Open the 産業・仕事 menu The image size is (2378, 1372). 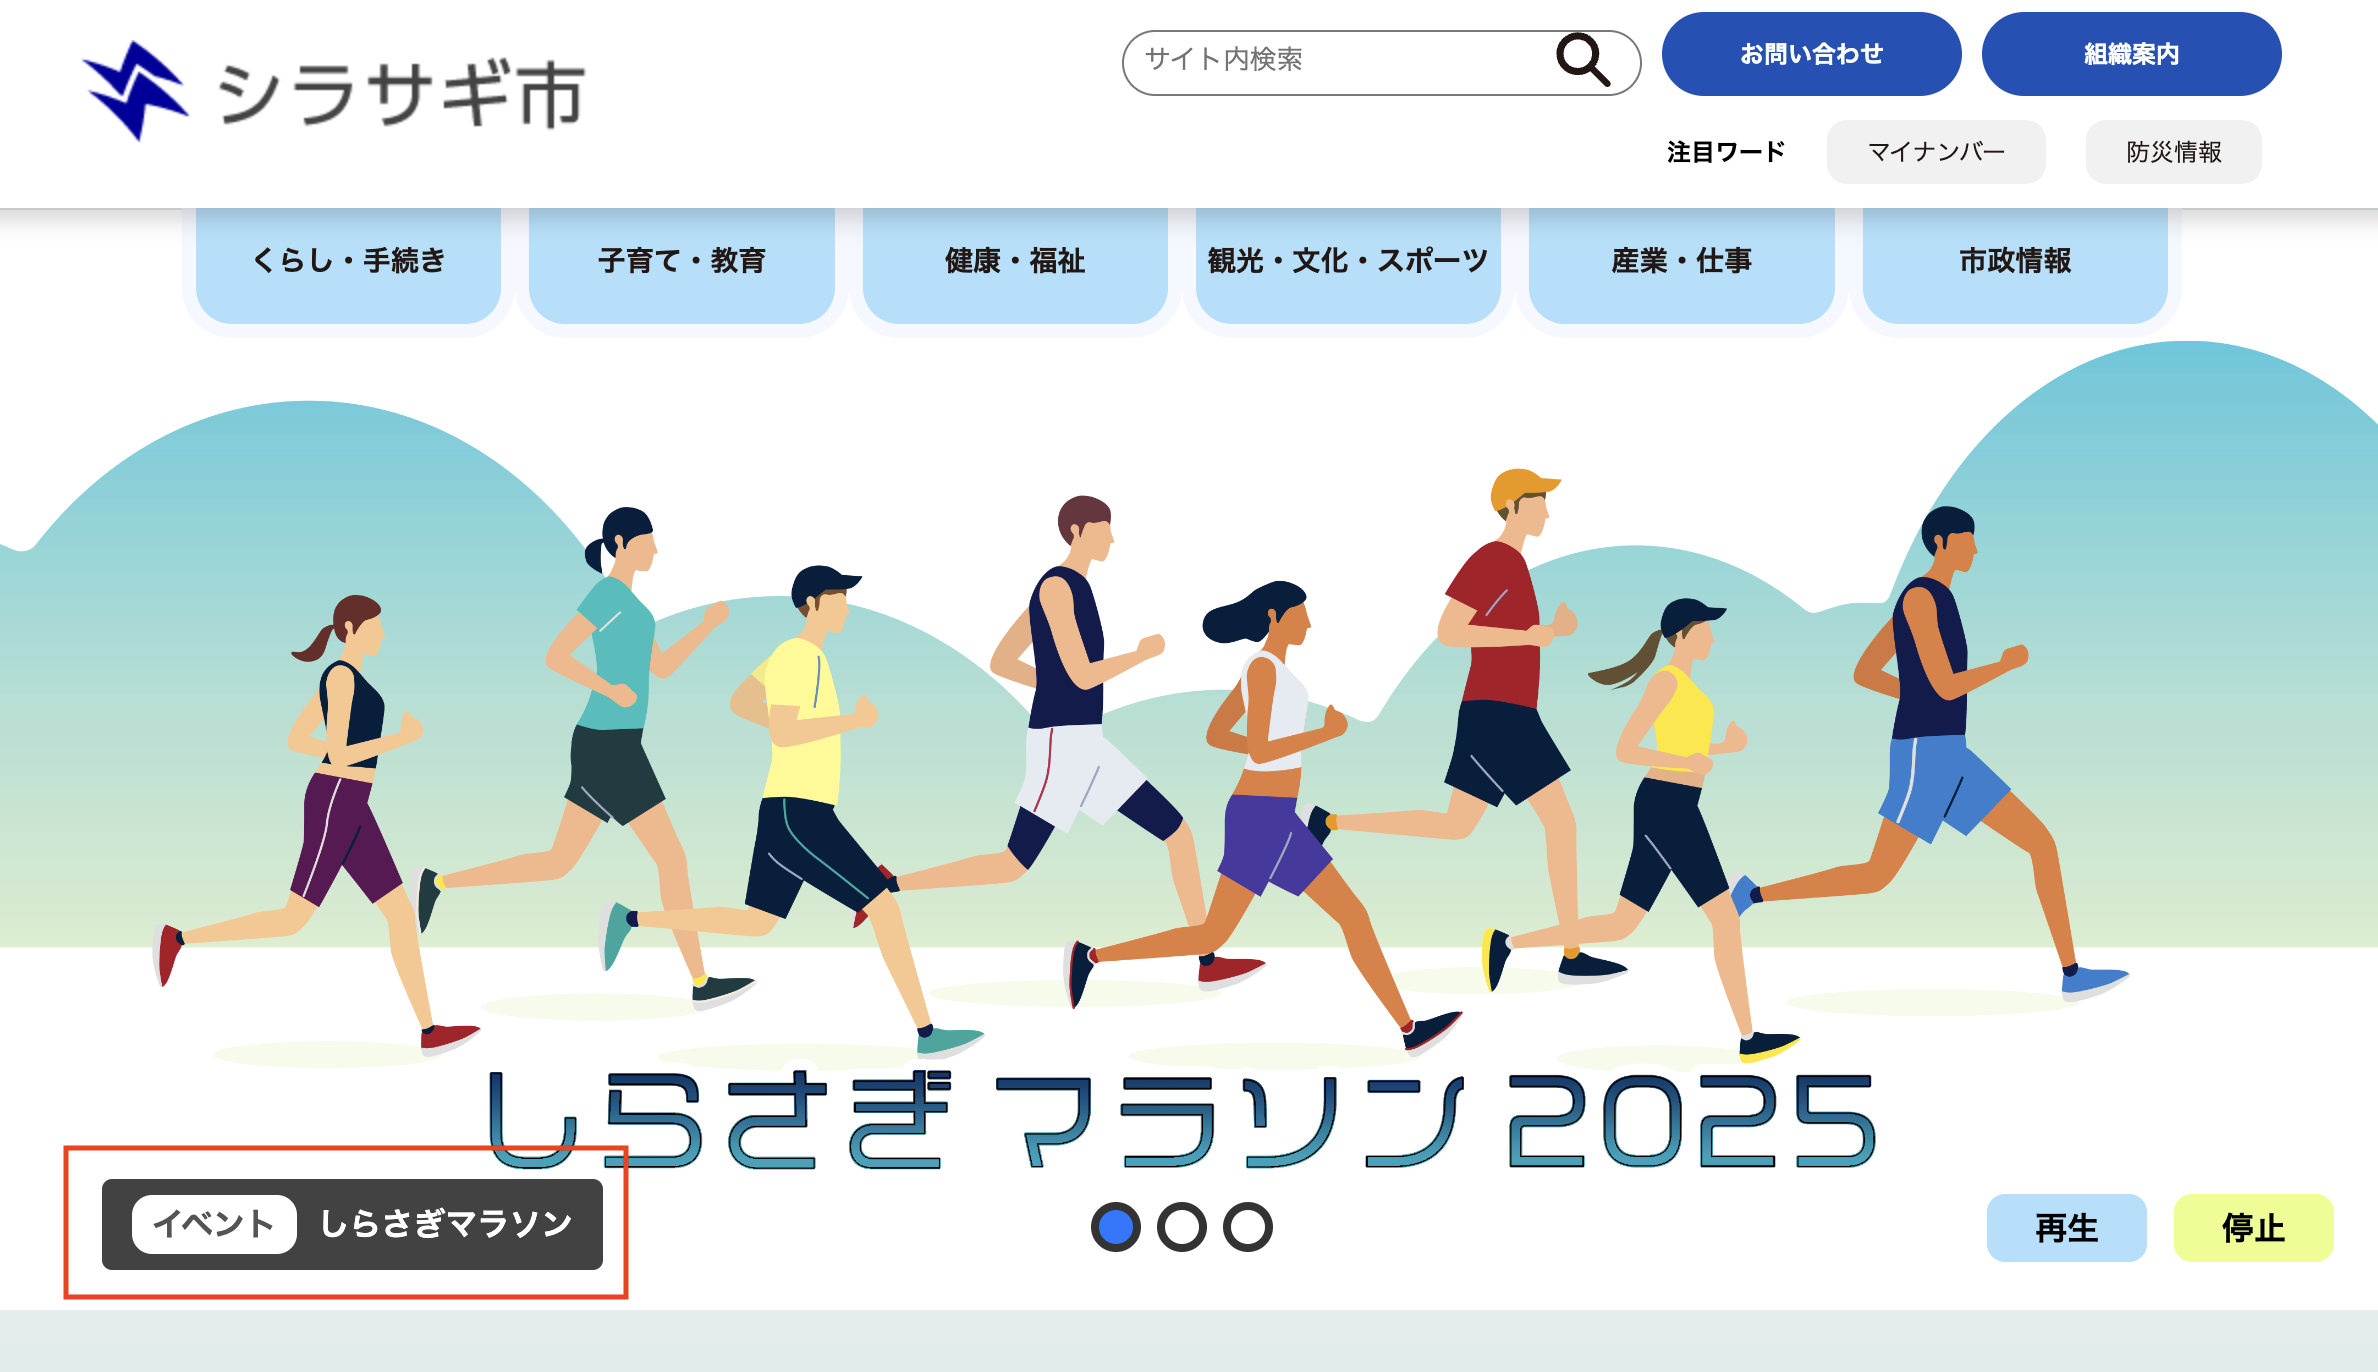1682,264
